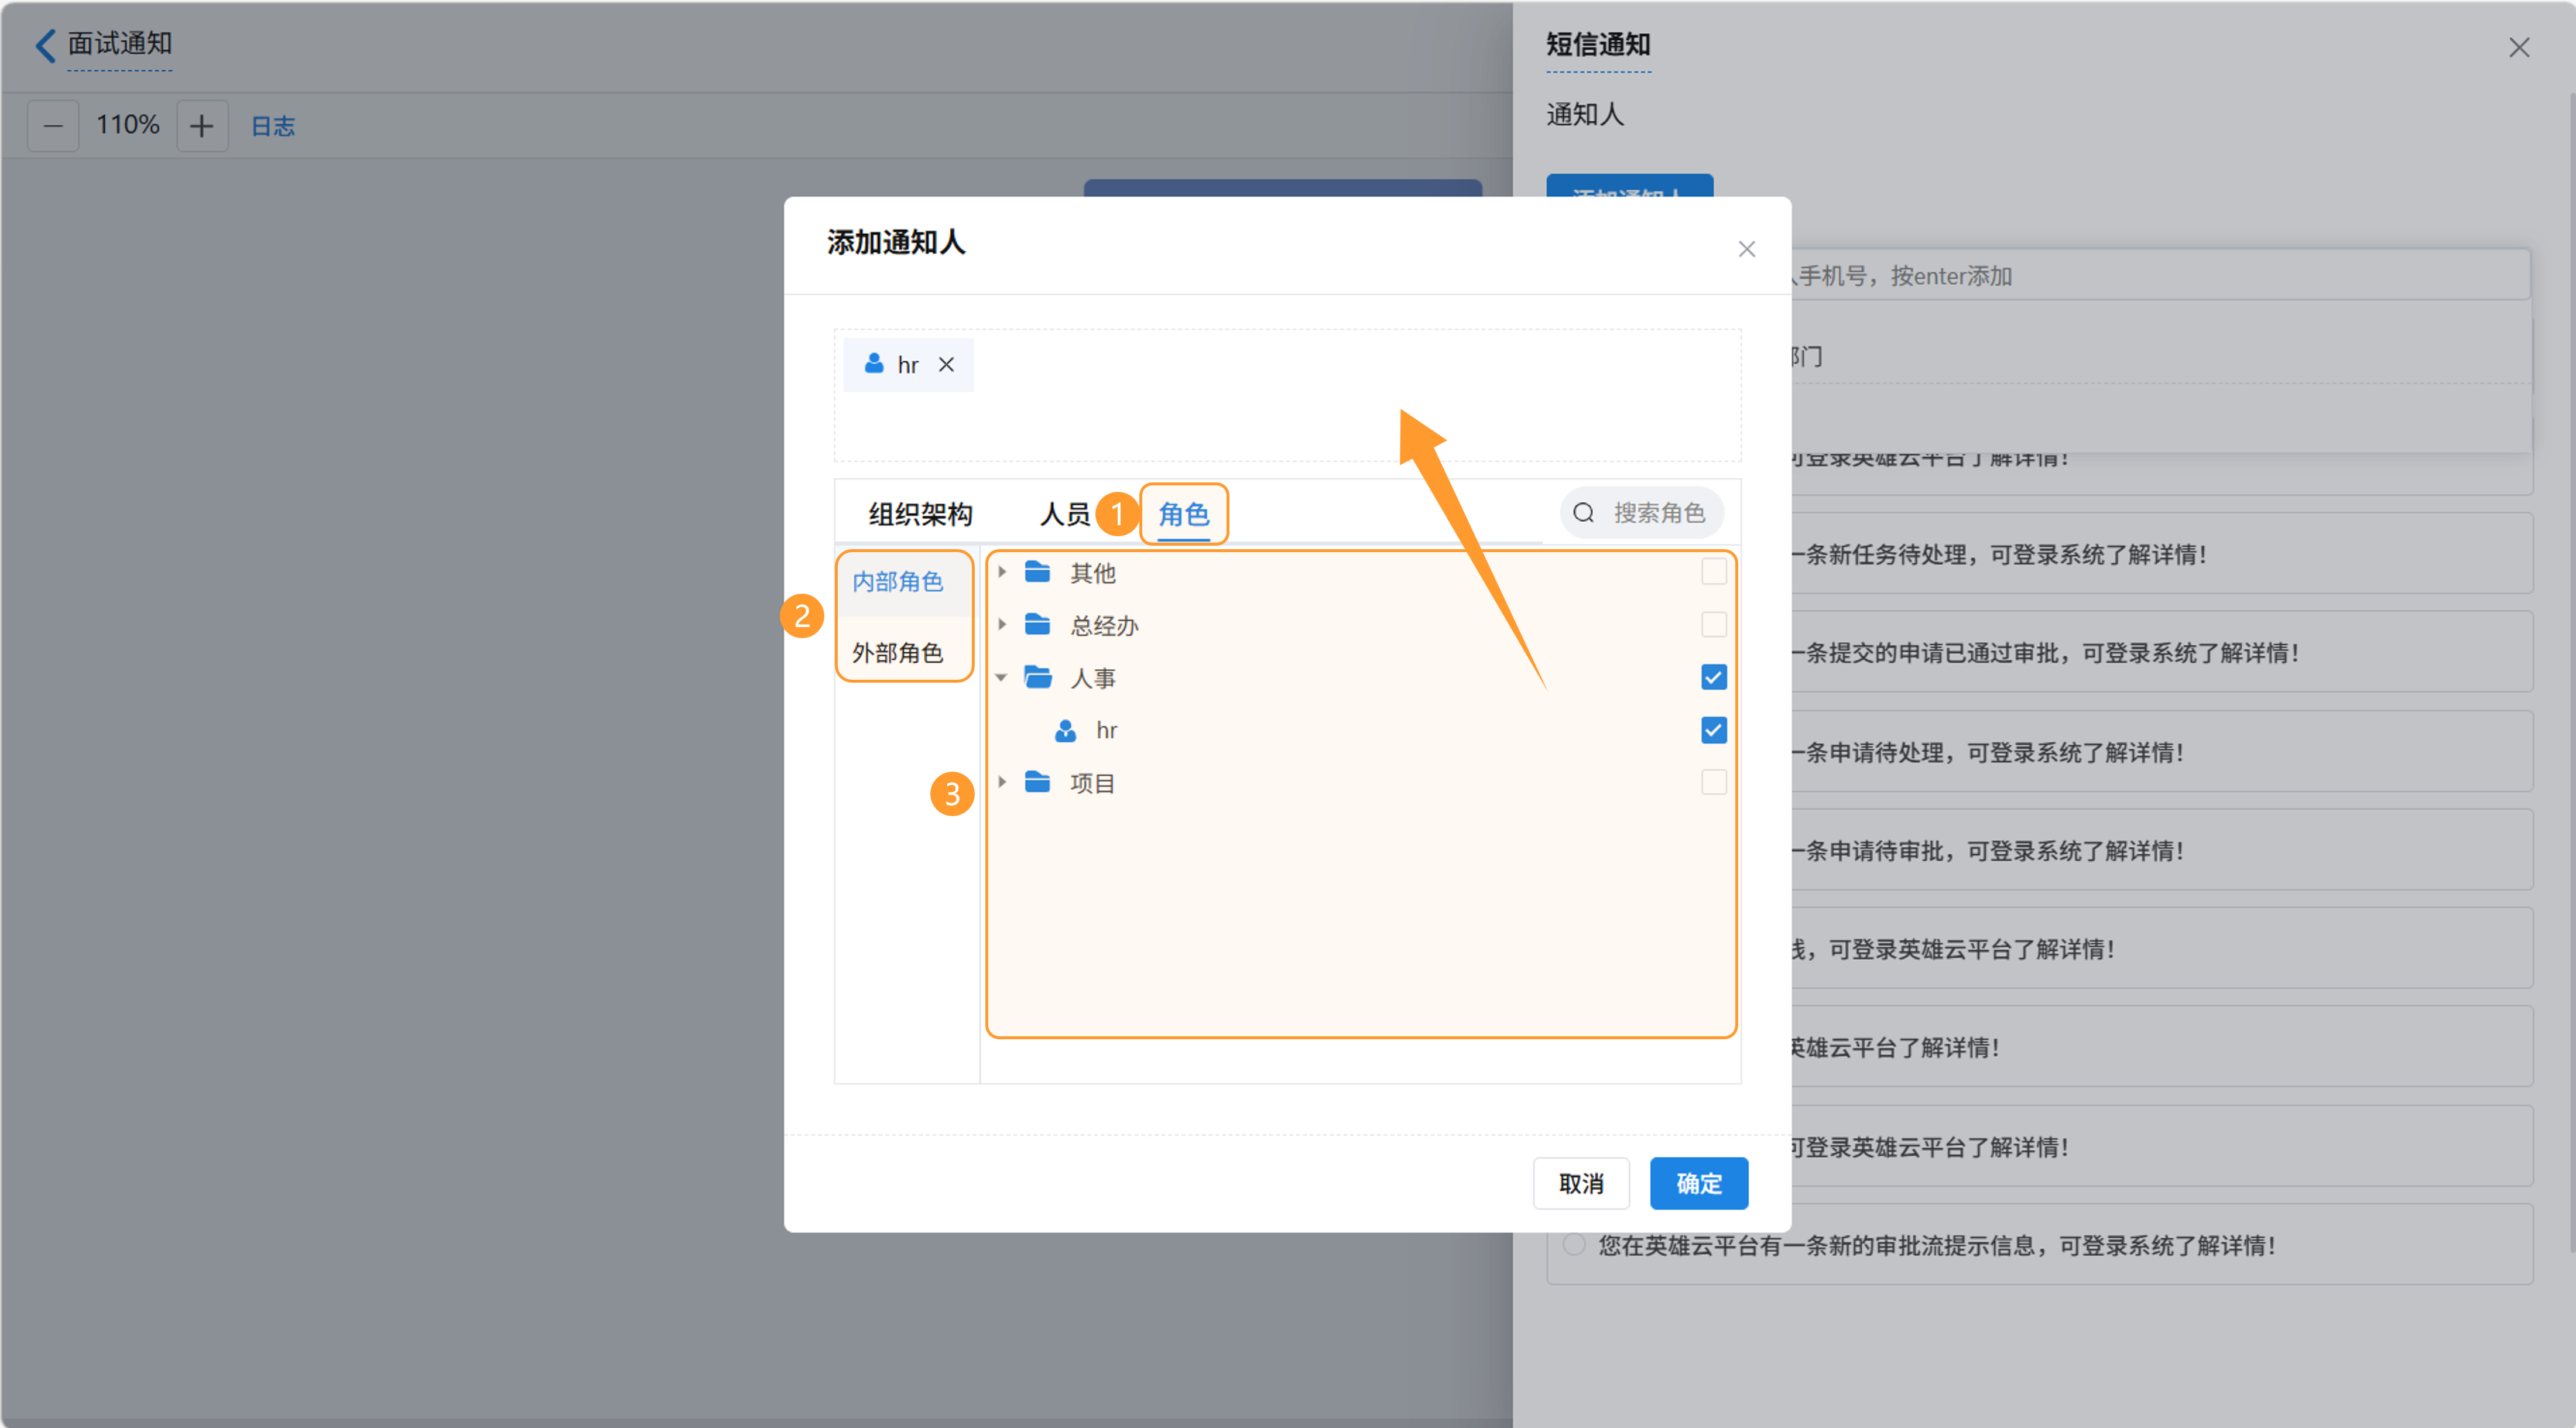Click the zoom out minus icon
The width and height of the screenshot is (2576, 1428).
pyautogui.click(x=53, y=126)
